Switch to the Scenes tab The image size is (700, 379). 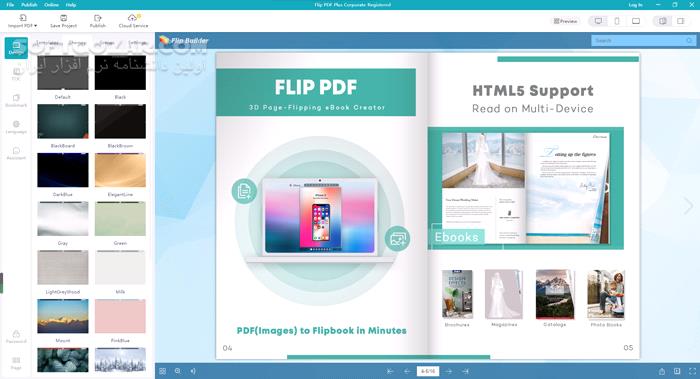coord(107,43)
